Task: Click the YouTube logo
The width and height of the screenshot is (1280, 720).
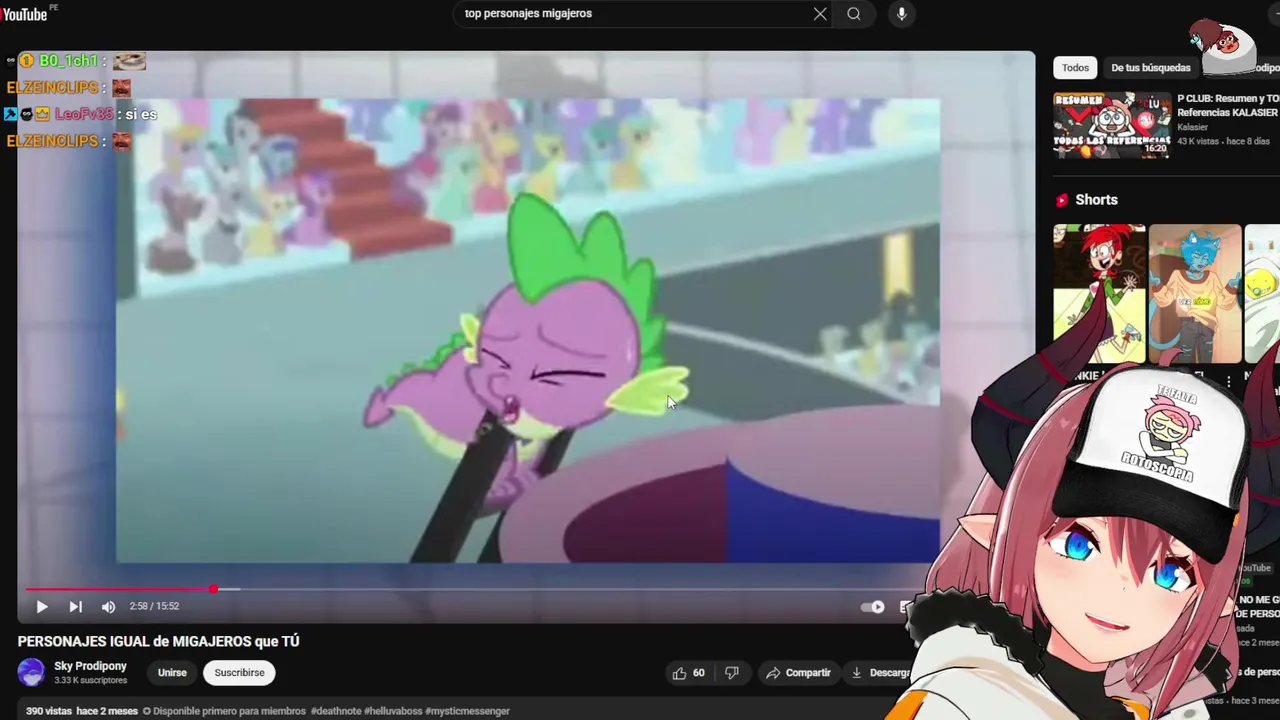Action: [x=24, y=14]
